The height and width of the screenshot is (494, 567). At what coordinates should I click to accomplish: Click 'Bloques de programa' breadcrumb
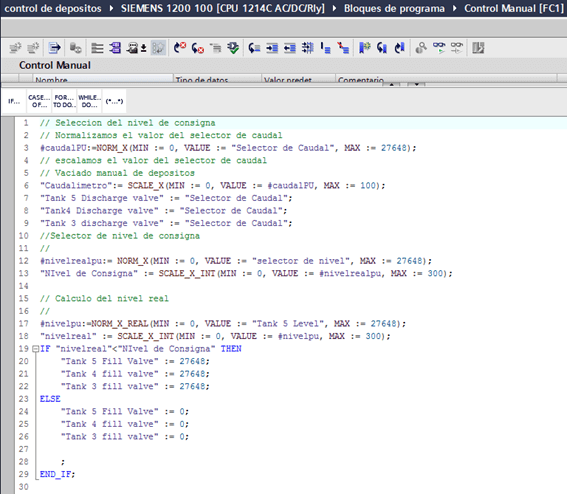click(394, 8)
